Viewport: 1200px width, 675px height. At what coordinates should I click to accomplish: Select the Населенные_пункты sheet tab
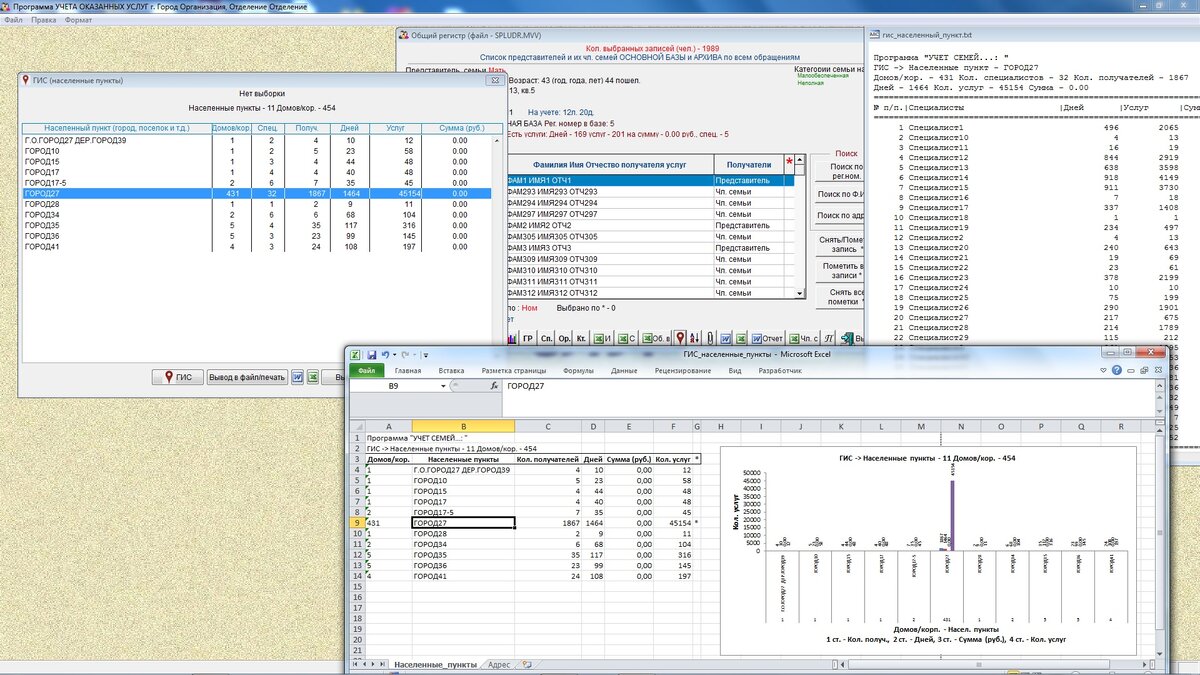point(435,664)
